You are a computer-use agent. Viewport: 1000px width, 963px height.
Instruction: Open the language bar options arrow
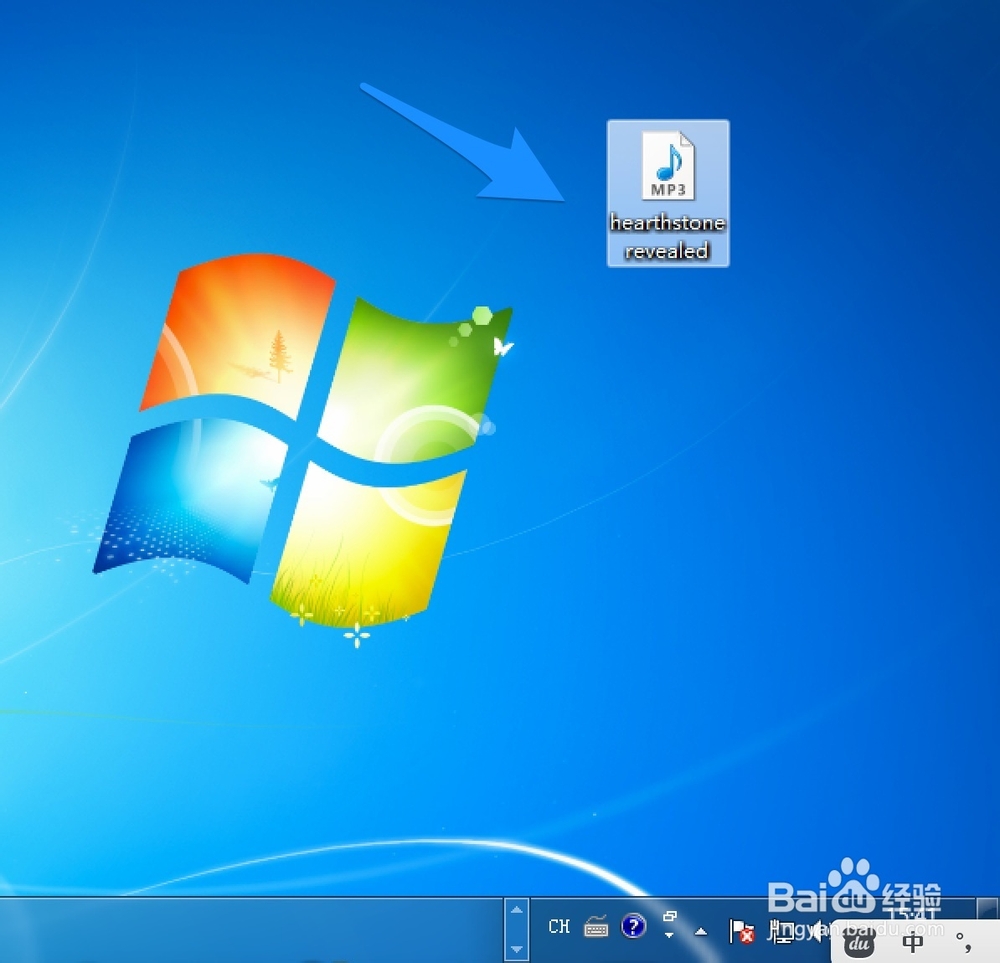[669, 936]
